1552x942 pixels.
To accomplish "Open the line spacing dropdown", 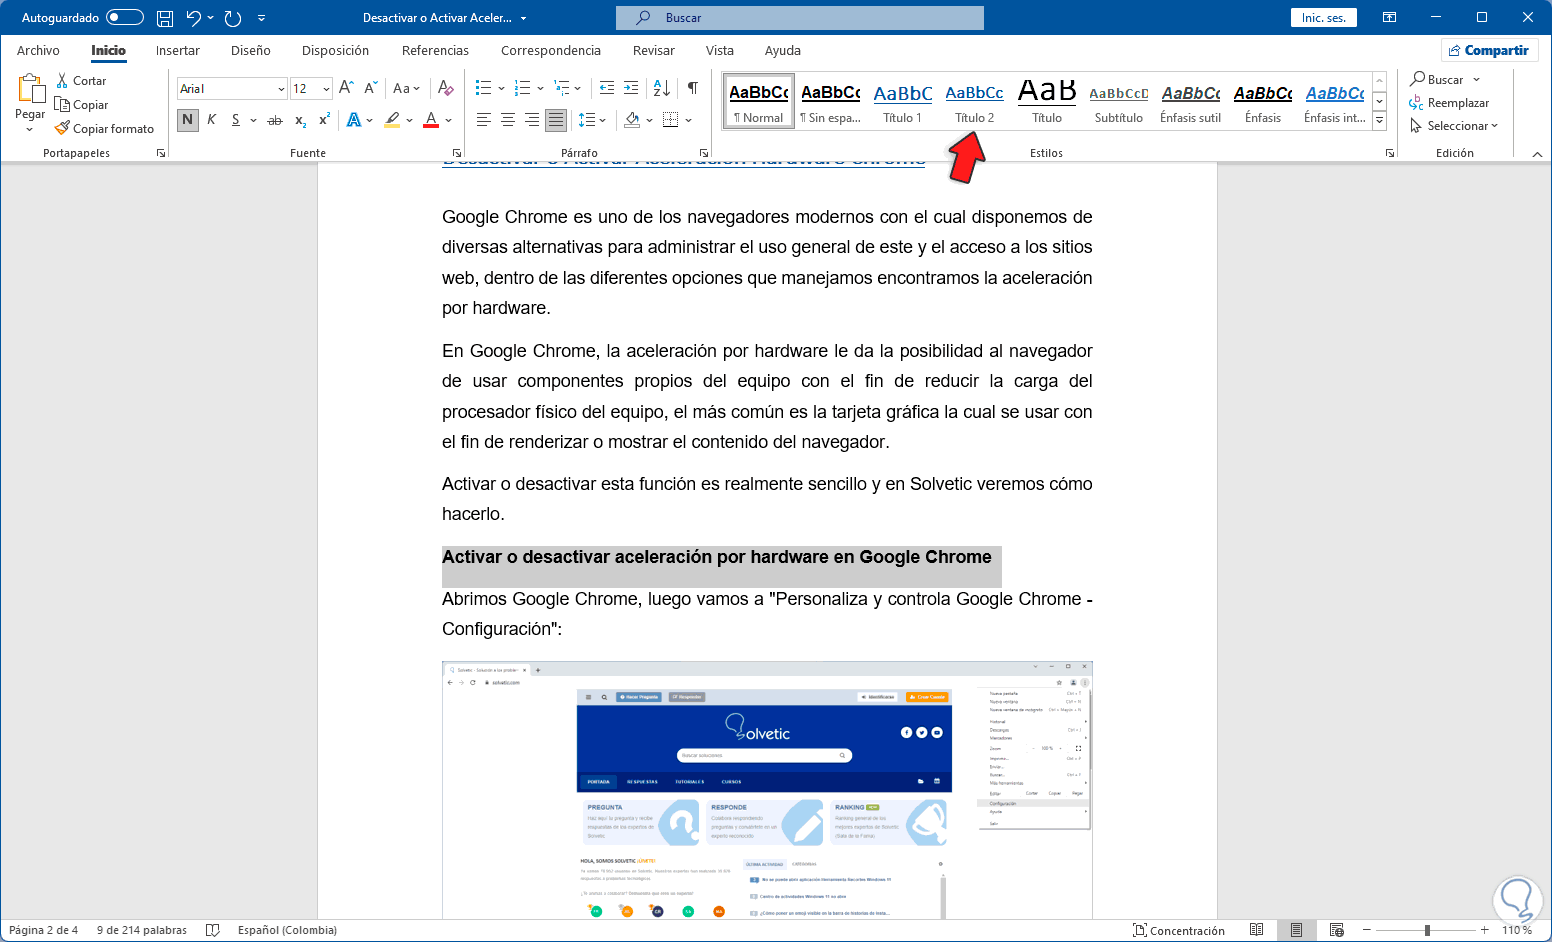I will [x=592, y=120].
